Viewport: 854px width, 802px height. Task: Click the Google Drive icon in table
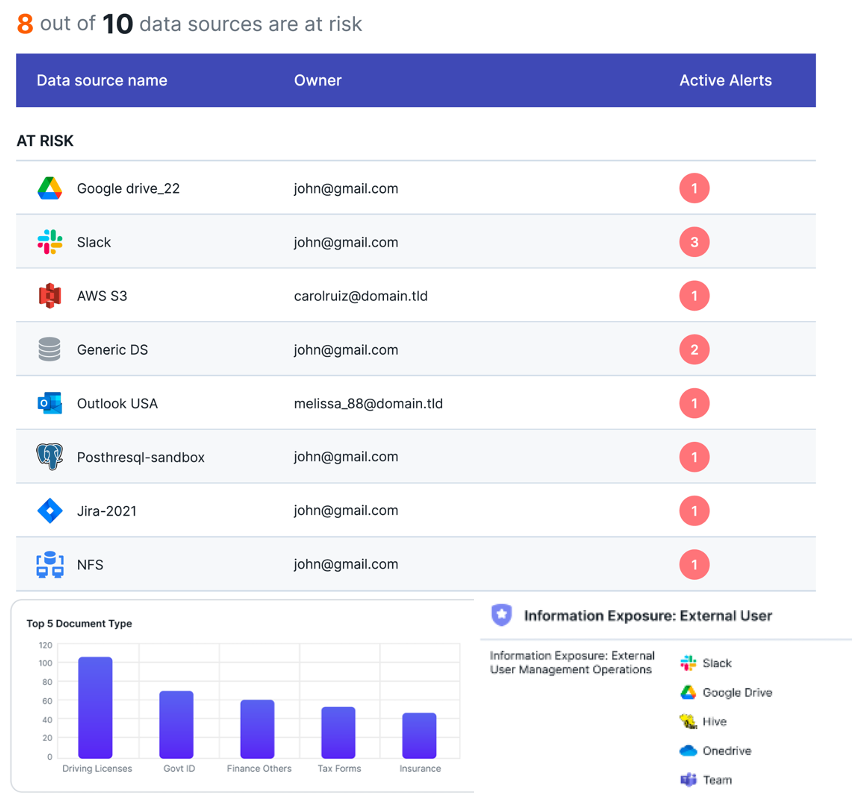click(50, 188)
